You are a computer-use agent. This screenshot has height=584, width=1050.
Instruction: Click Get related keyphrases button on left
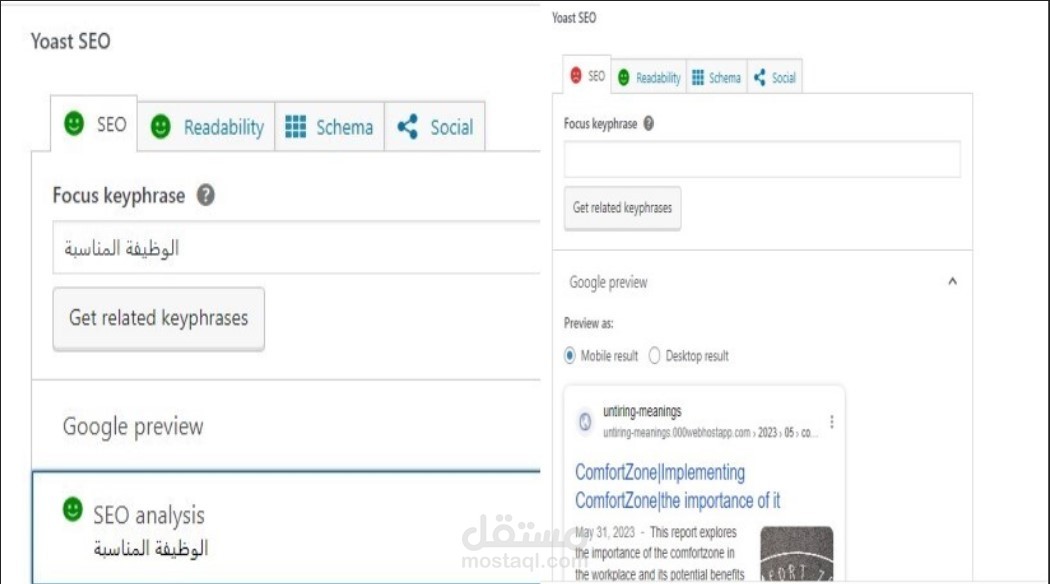(159, 318)
